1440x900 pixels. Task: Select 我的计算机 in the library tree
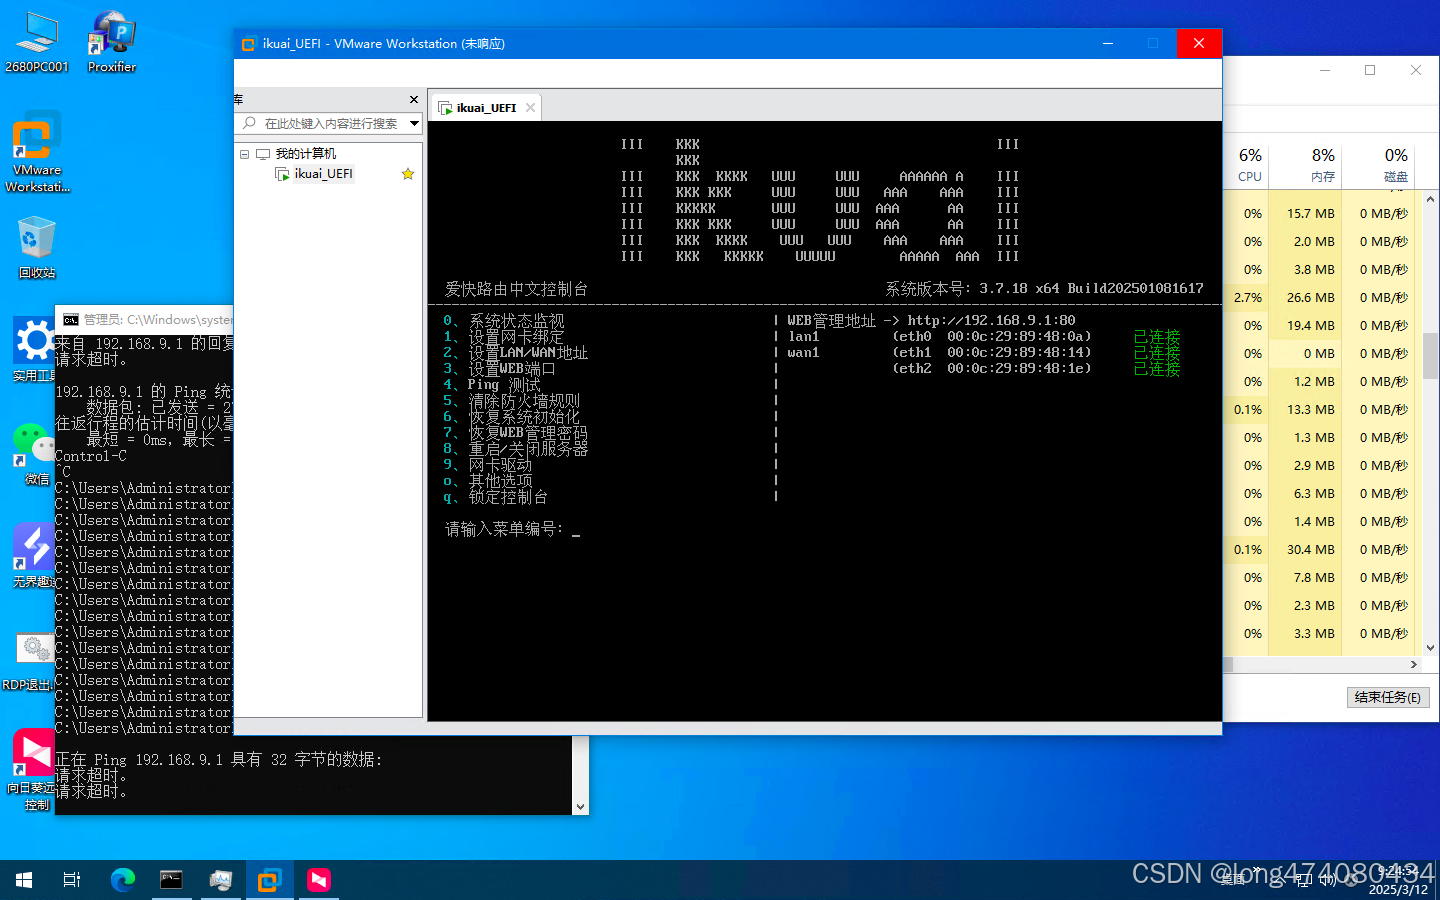pyautogui.click(x=306, y=154)
